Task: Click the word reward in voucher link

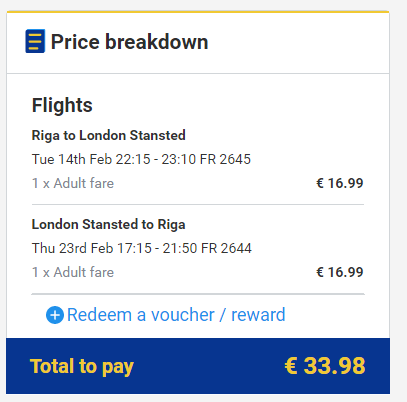Action: pyautogui.click(x=258, y=315)
